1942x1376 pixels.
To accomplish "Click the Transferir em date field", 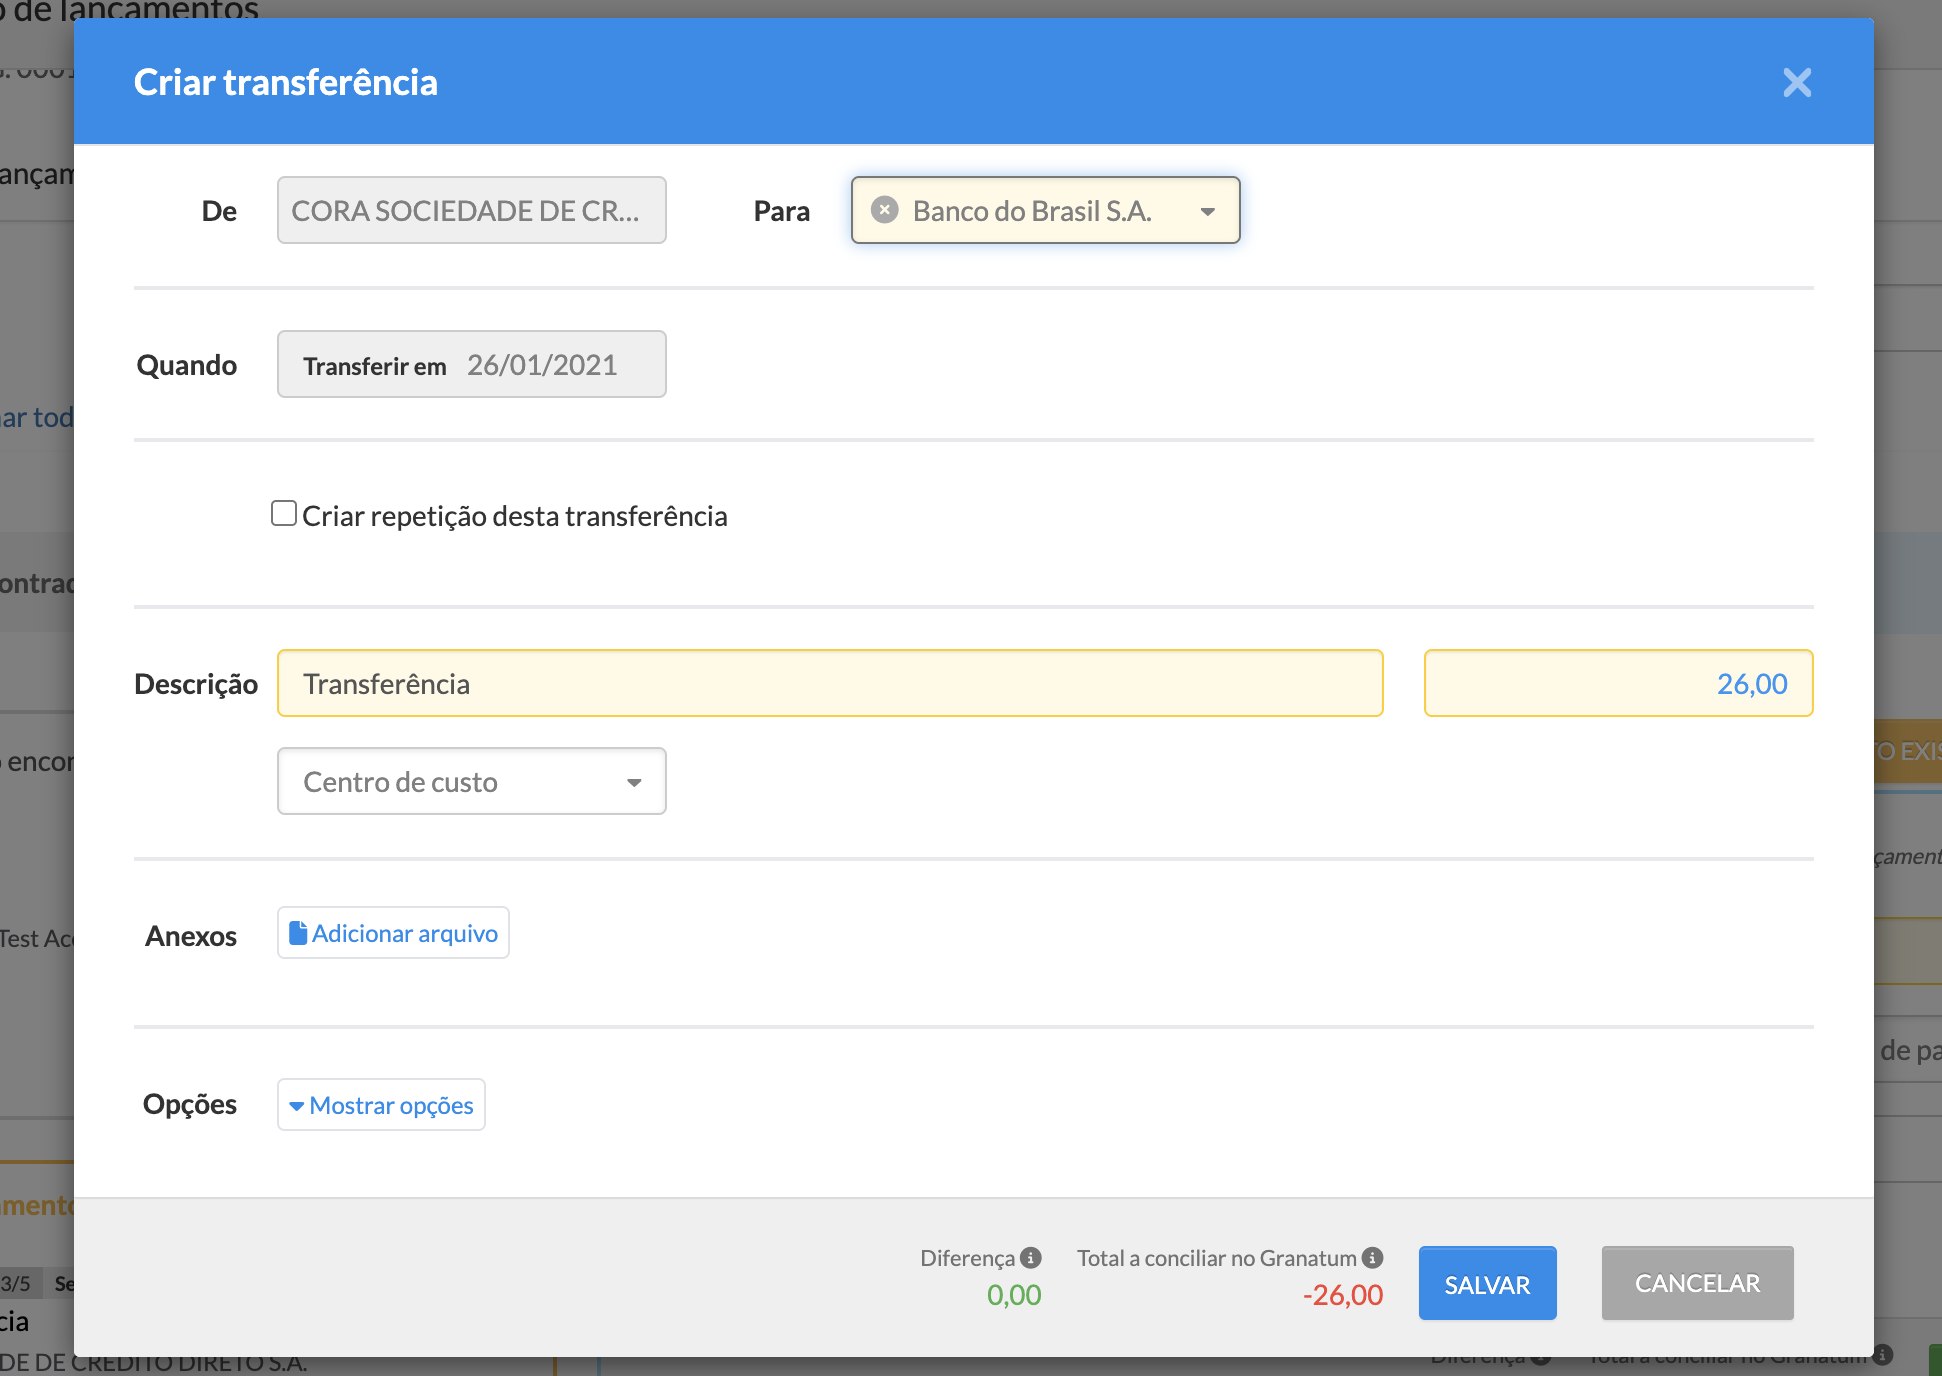I will pos(541,365).
